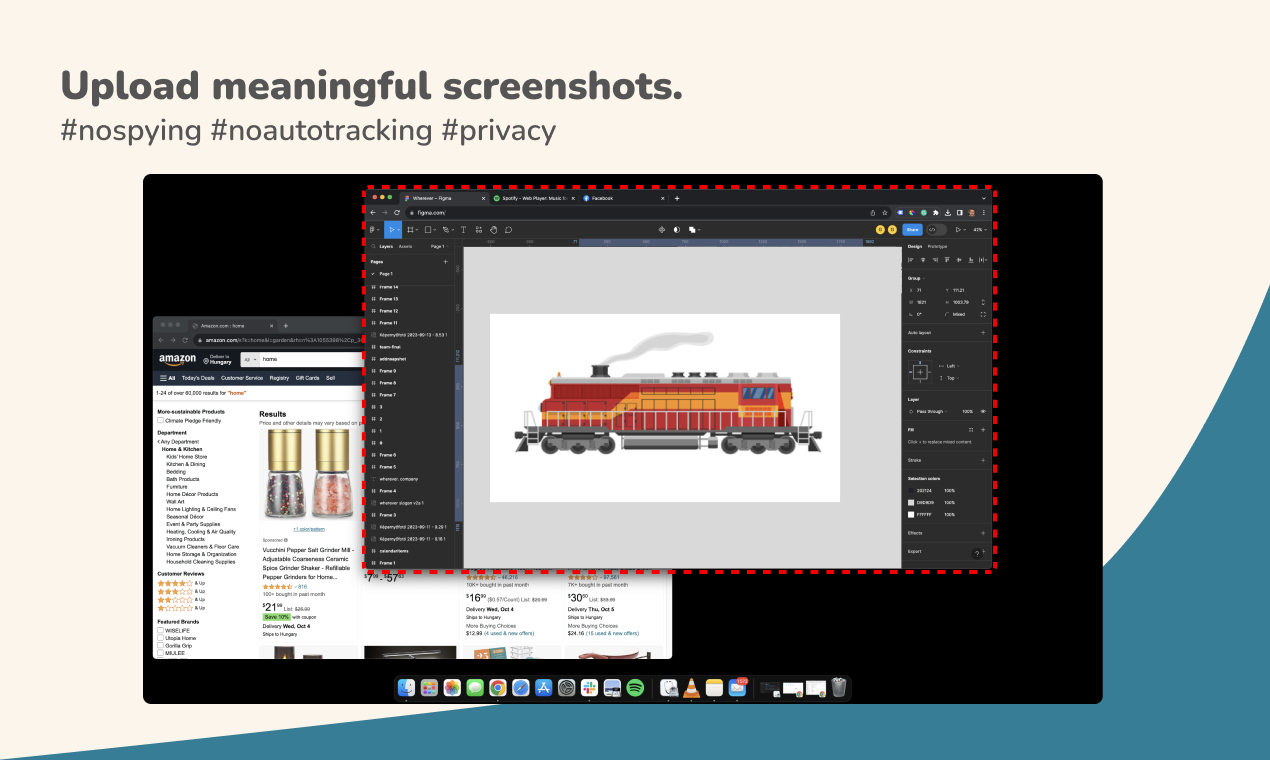This screenshot has height=760, width=1270.
Task: Click the FFFFFF selection color swatch
Action: pyautogui.click(x=911, y=514)
